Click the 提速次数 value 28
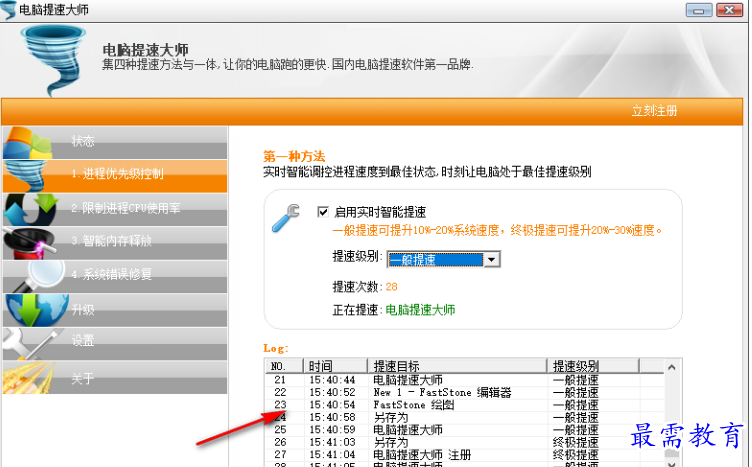 pos(391,287)
